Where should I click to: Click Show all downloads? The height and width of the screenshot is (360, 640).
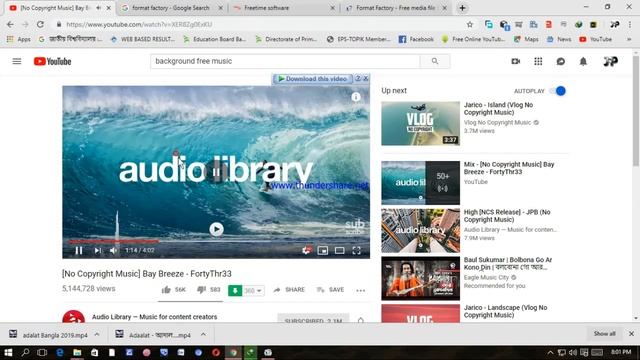tap(604, 333)
